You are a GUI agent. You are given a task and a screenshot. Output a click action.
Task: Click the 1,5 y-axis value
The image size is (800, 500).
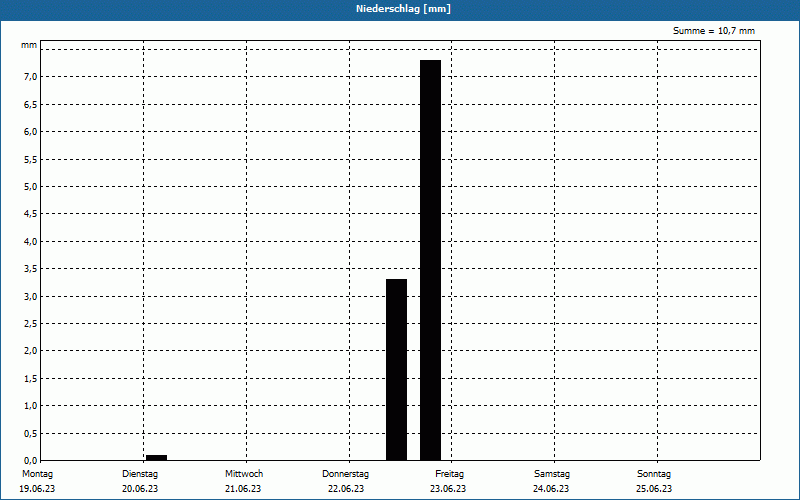click(31, 379)
